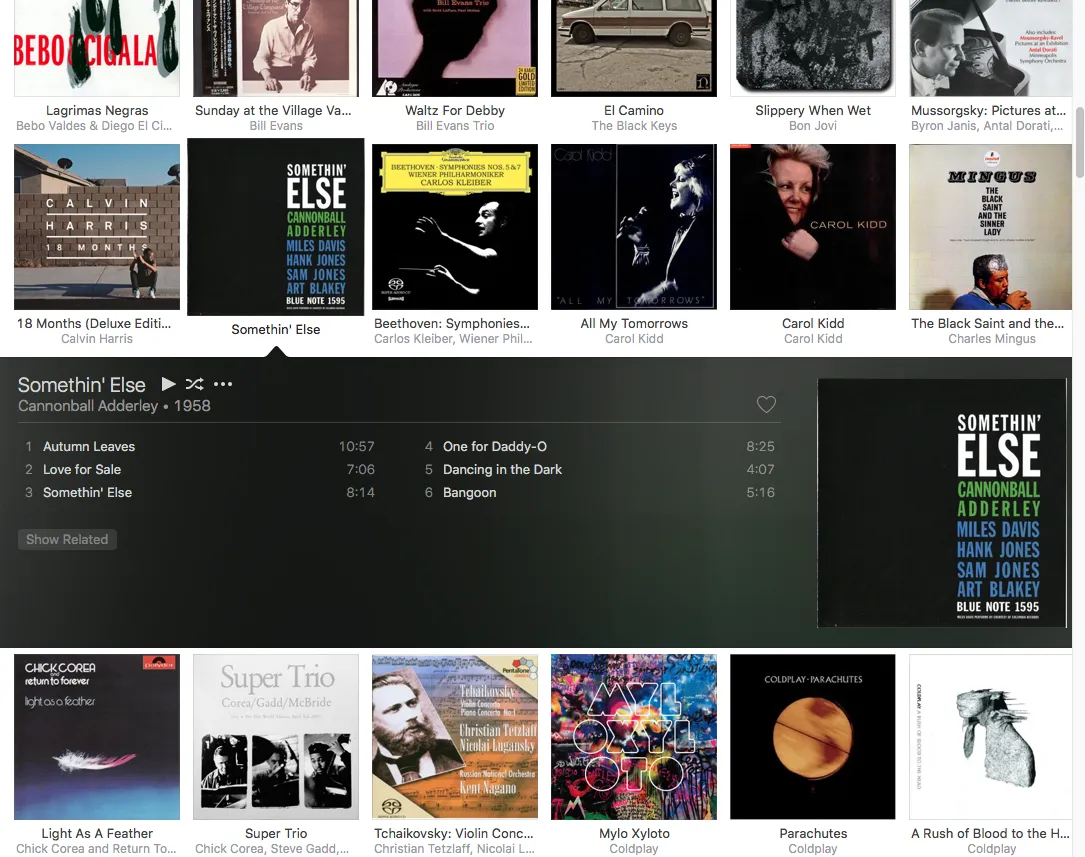Click the Lagrimas Negras title text
This screenshot has height=857, width=1085.
(97, 111)
